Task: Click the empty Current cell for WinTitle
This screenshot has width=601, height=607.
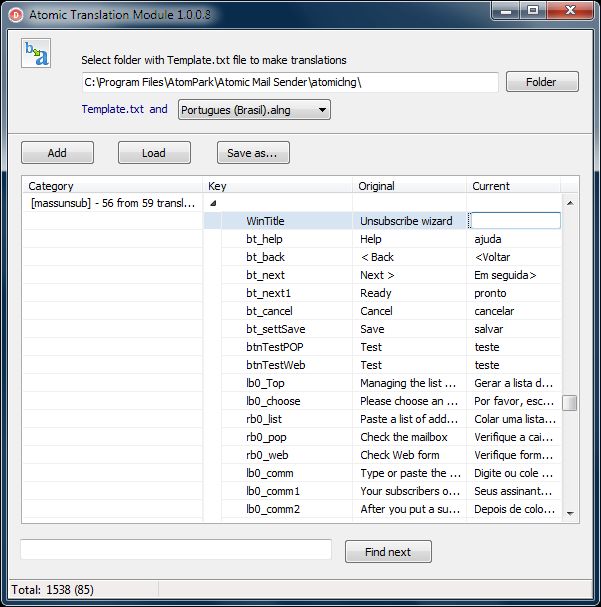Action: pyautogui.click(x=515, y=221)
